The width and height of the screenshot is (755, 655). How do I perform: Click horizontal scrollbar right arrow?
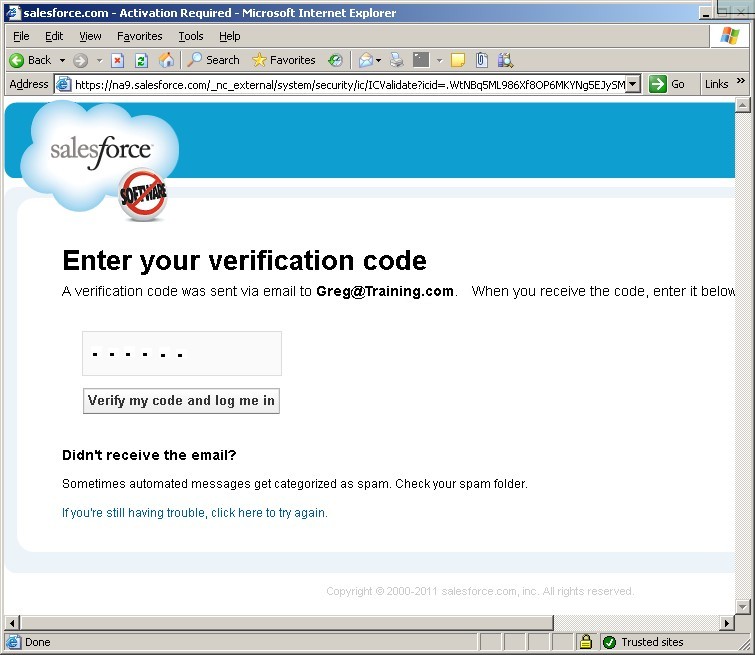[x=727, y=623]
